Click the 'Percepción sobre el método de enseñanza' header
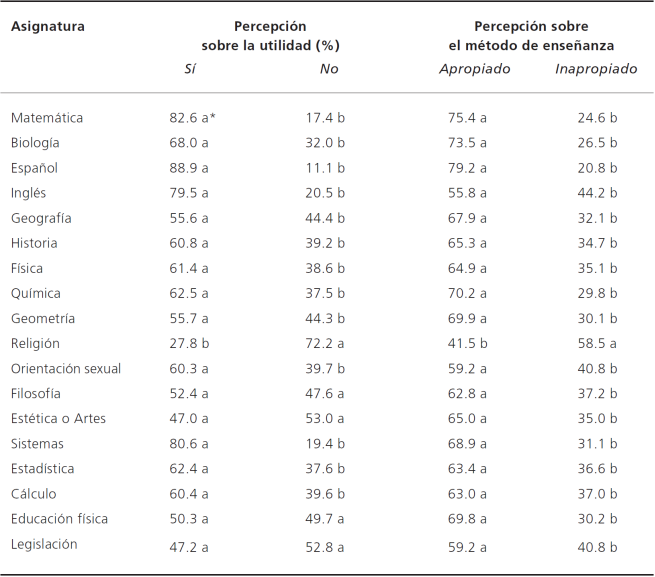 tap(530, 36)
